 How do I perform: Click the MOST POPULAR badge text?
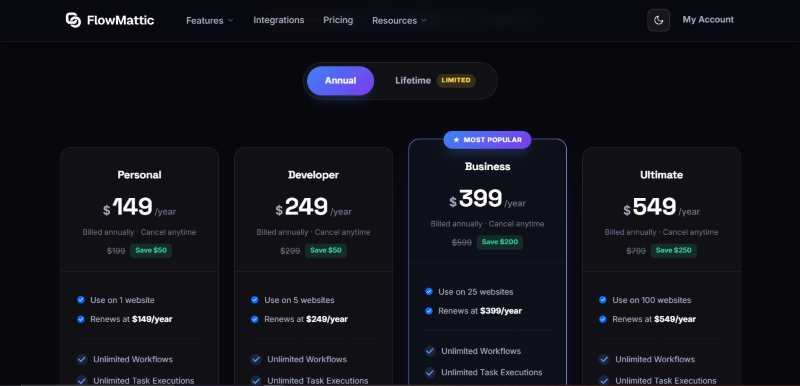coord(492,140)
